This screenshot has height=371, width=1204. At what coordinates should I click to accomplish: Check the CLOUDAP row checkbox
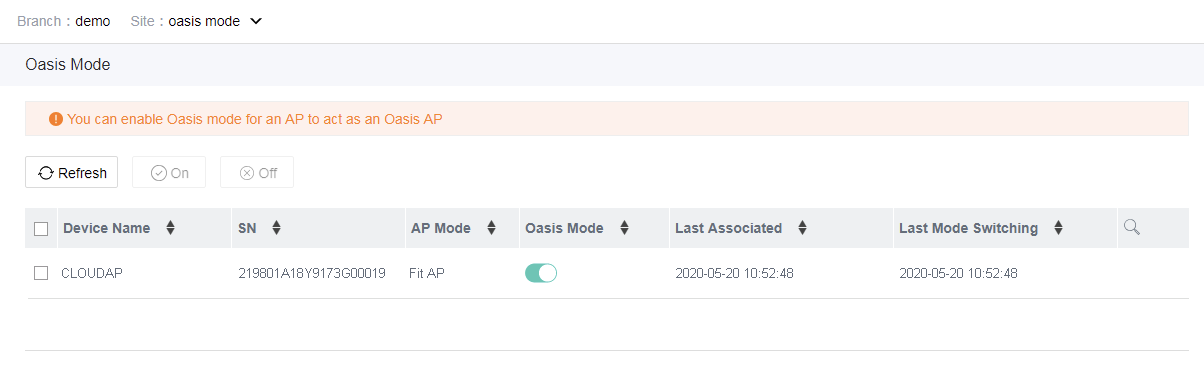point(41,273)
